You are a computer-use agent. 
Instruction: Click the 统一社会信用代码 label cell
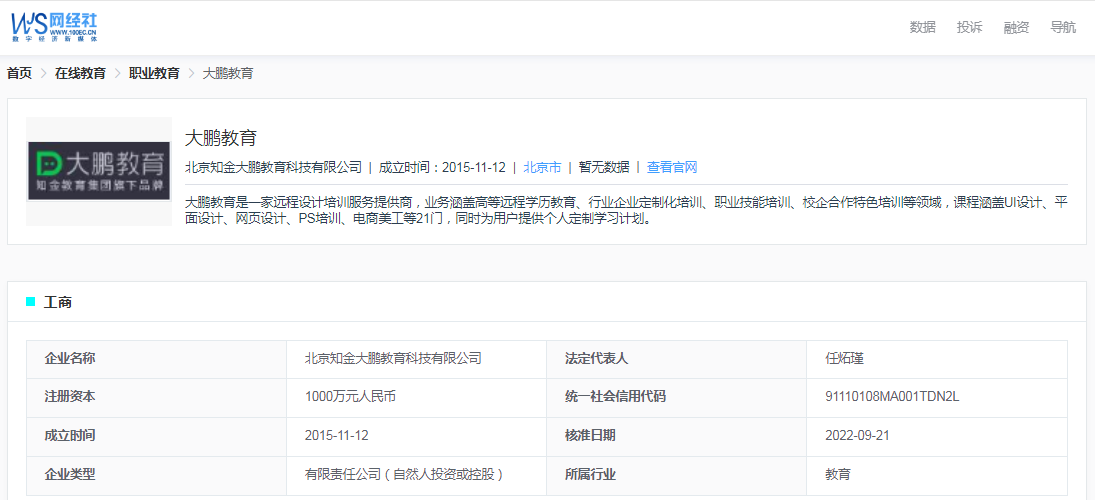click(676, 397)
